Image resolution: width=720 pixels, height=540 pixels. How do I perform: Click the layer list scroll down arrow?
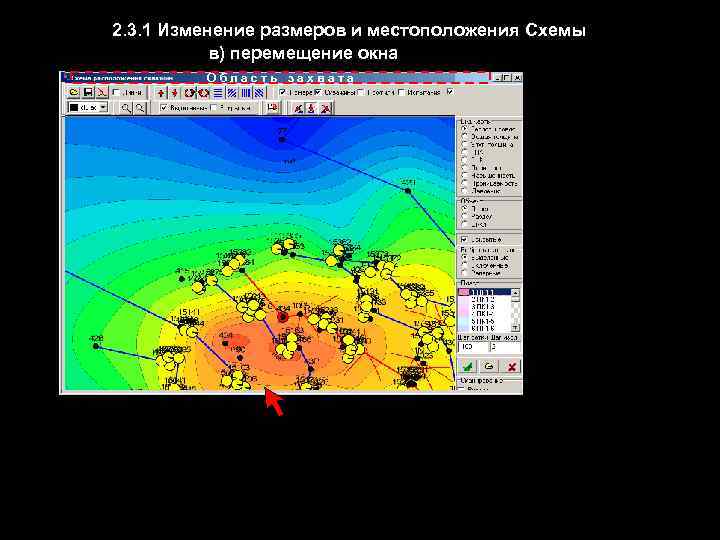click(x=516, y=328)
